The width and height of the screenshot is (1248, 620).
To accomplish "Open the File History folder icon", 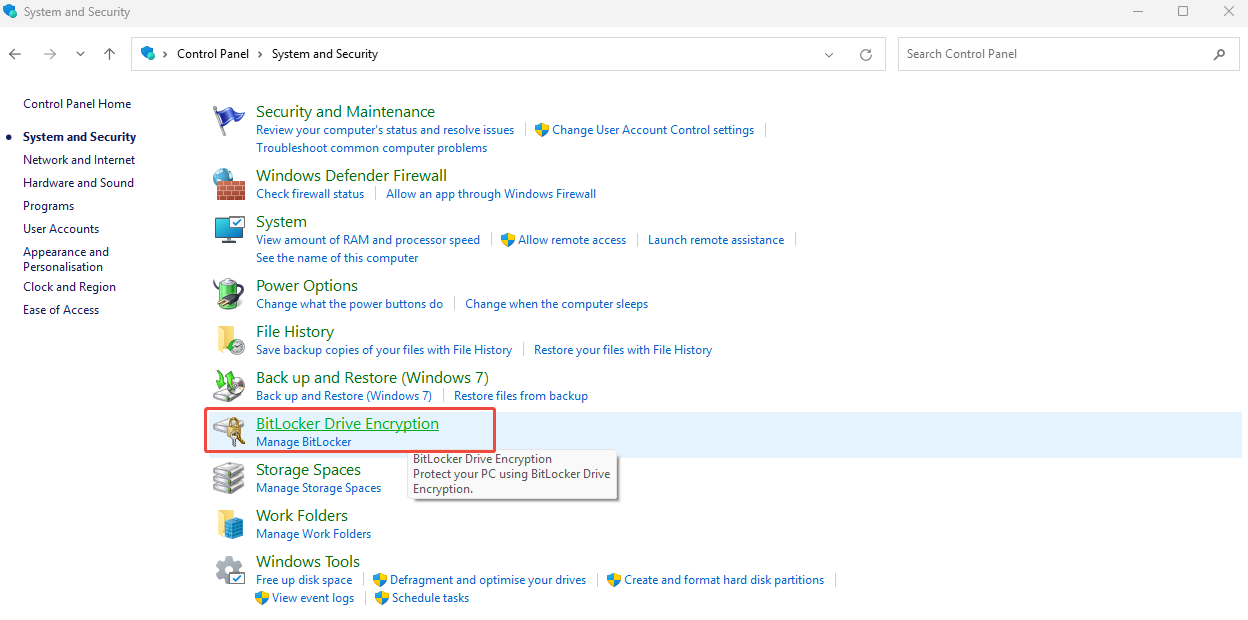I will click(229, 340).
